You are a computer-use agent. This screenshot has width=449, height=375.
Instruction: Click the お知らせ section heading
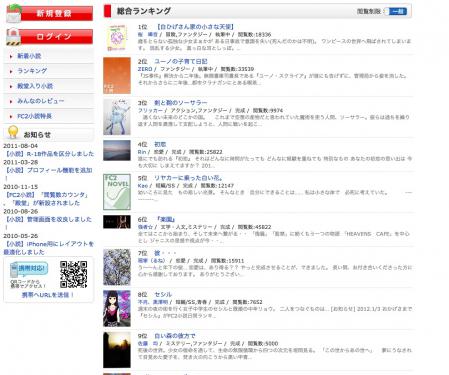click(x=37, y=135)
